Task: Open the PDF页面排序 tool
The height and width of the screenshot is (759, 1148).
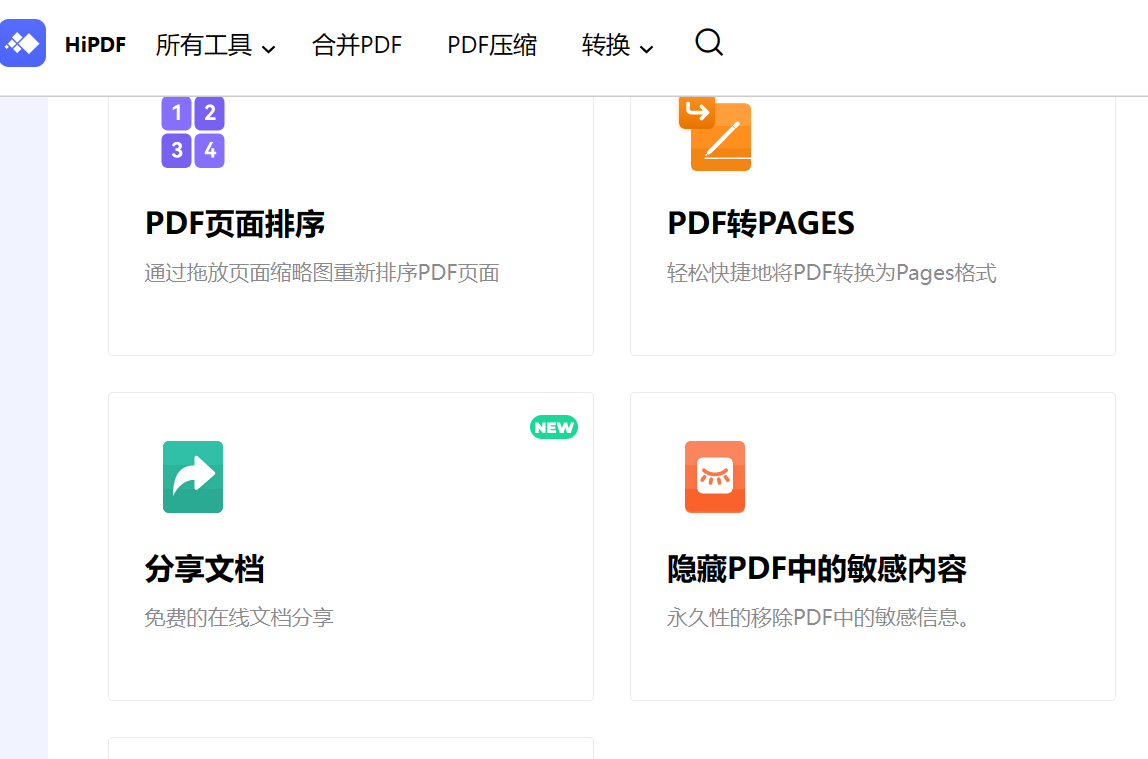Action: 235,223
